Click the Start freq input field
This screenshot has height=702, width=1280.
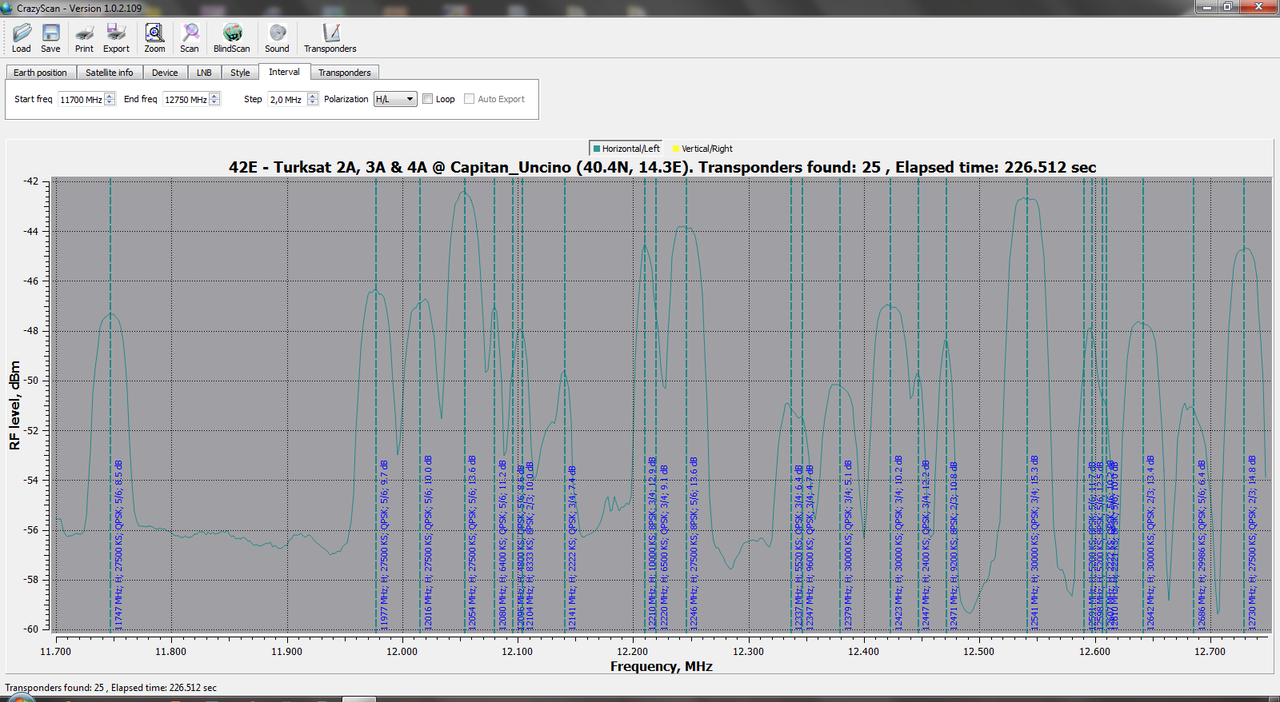81,99
